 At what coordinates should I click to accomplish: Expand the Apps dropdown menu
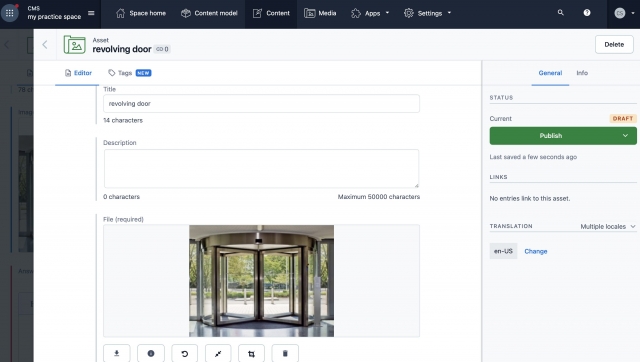pos(370,13)
